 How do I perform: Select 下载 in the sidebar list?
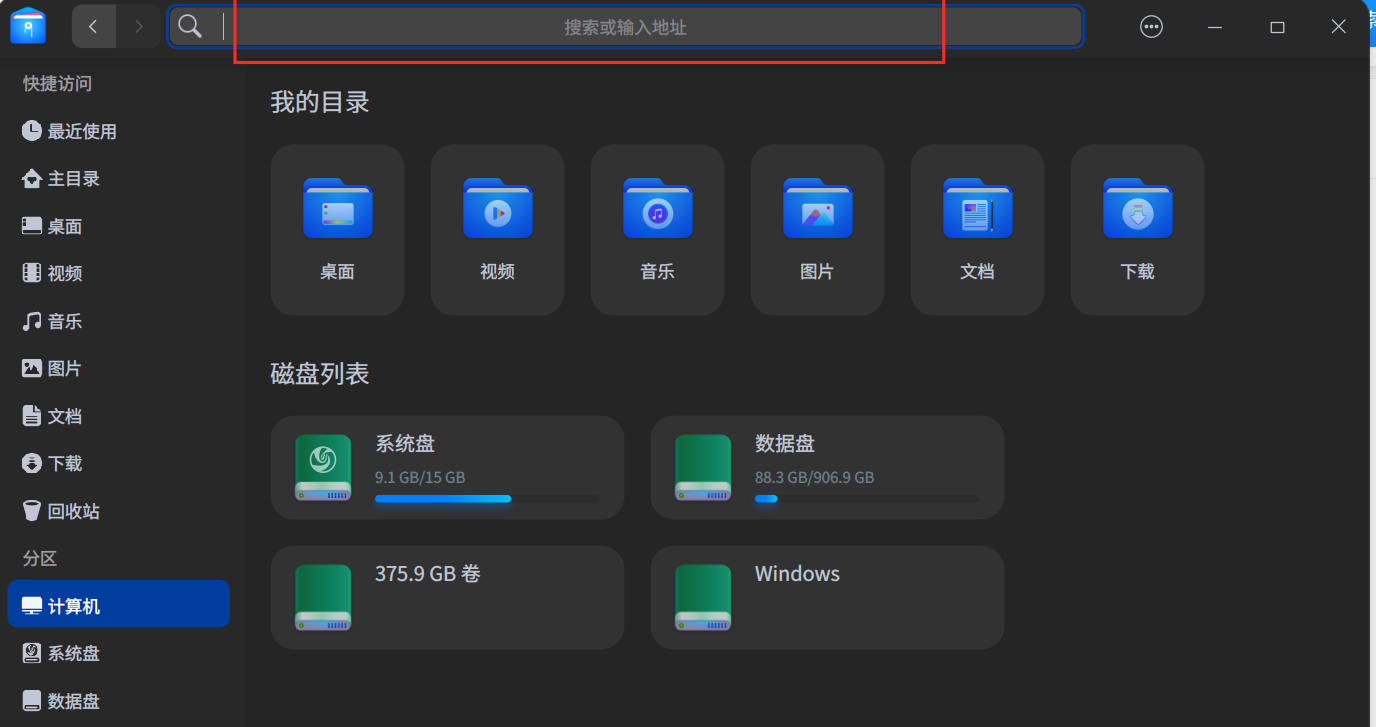coord(119,463)
